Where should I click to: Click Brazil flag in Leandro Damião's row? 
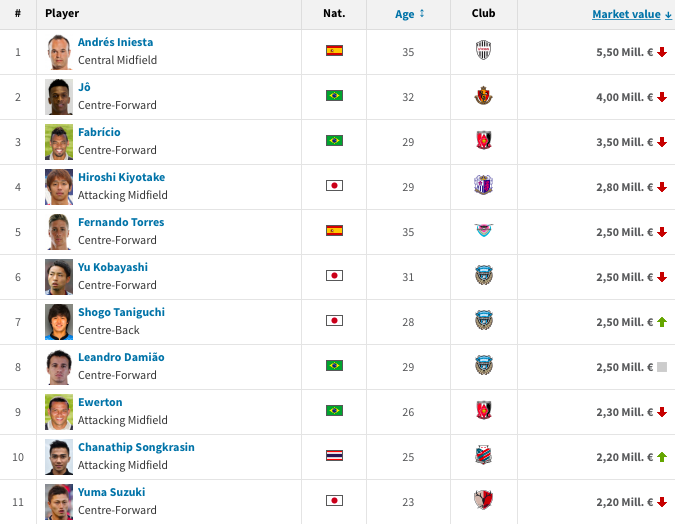334,366
